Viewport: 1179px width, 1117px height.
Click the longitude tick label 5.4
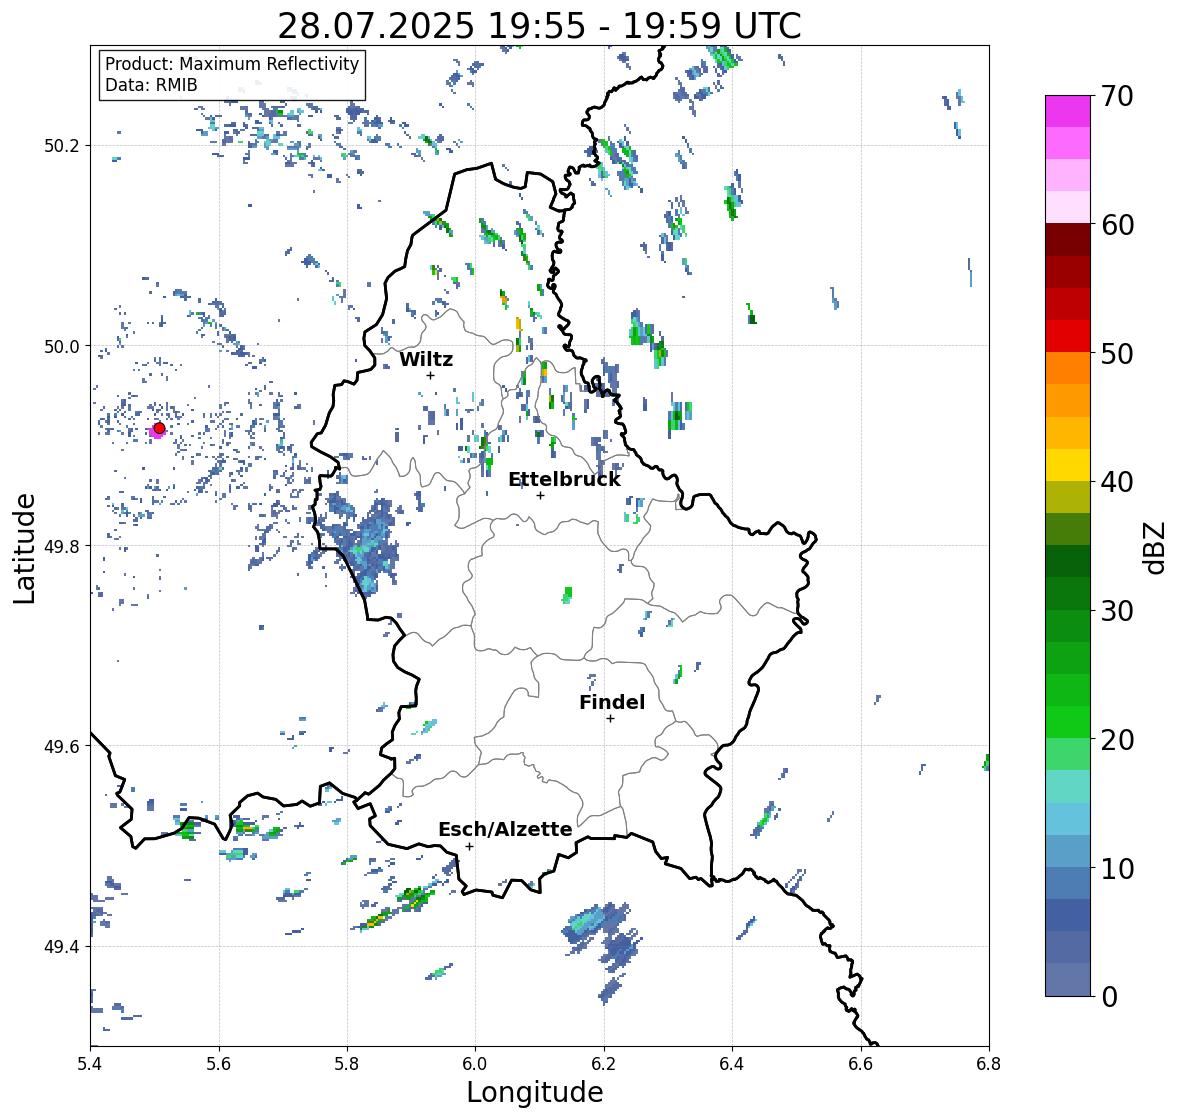pyautogui.click(x=90, y=1063)
